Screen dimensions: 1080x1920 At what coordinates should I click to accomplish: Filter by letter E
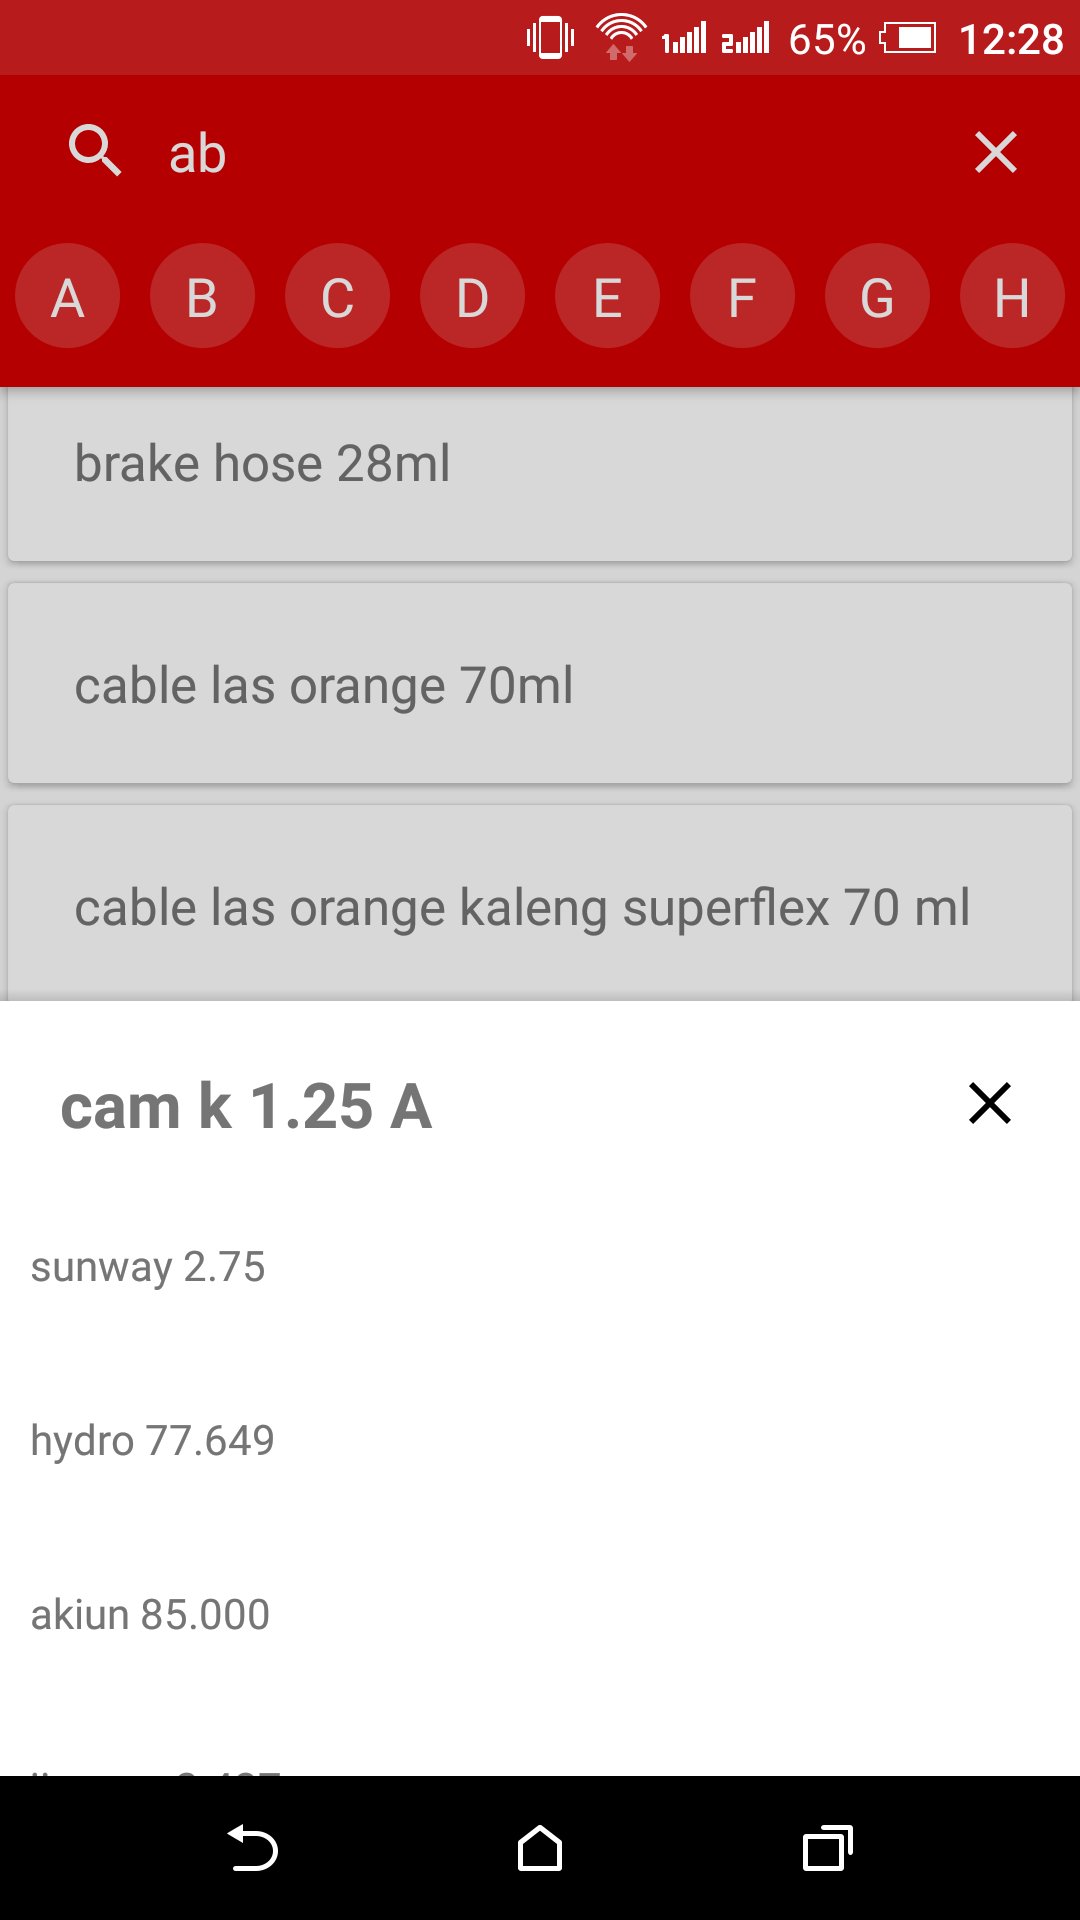(x=608, y=297)
